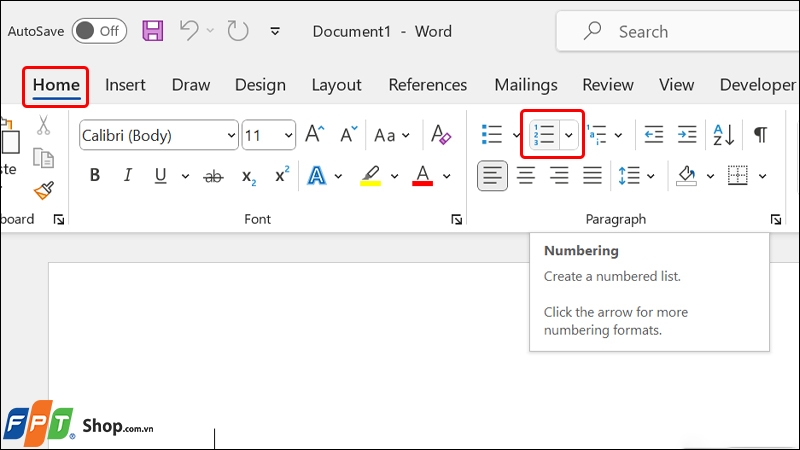The height and width of the screenshot is (450, 800).
Task: Open the Developer tab
Action: [758, 85]
